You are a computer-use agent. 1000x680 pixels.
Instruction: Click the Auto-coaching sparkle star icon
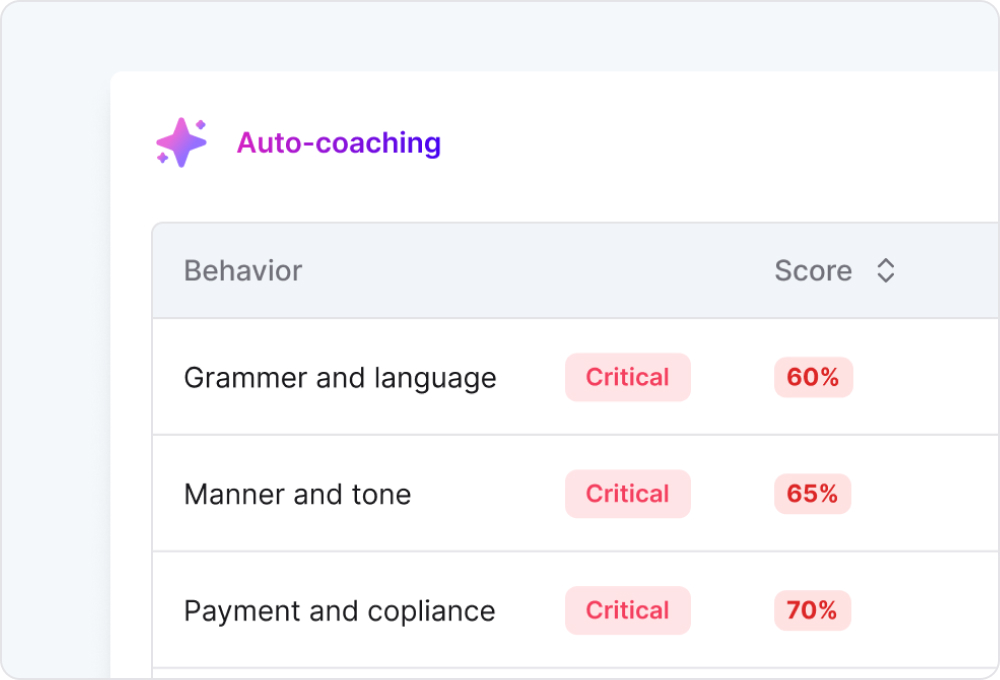(x=182, y=142)
